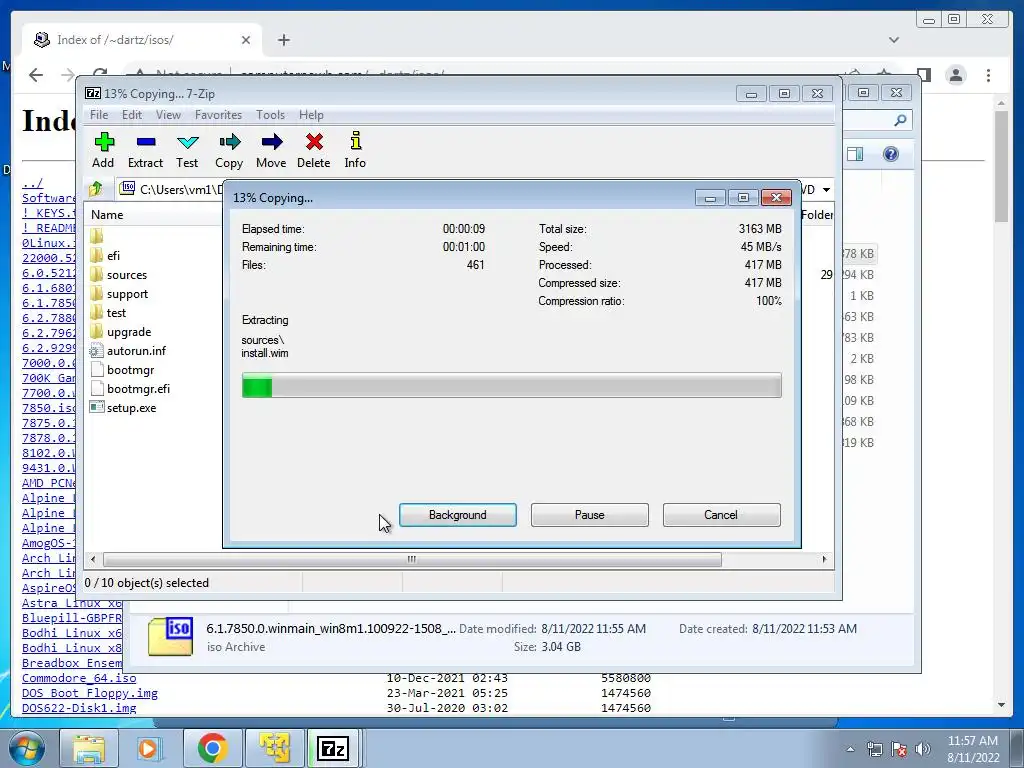This screenshot has width=1024, height=768.
Task: Click the Action Center flag icon
Action: [899, 749]
